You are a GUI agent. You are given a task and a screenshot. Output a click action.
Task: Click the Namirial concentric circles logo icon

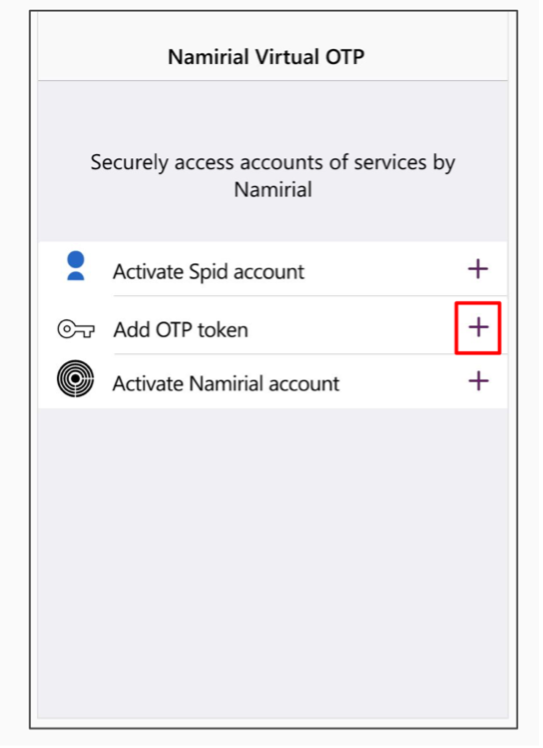pyautogui.click(x=75, y=379)
